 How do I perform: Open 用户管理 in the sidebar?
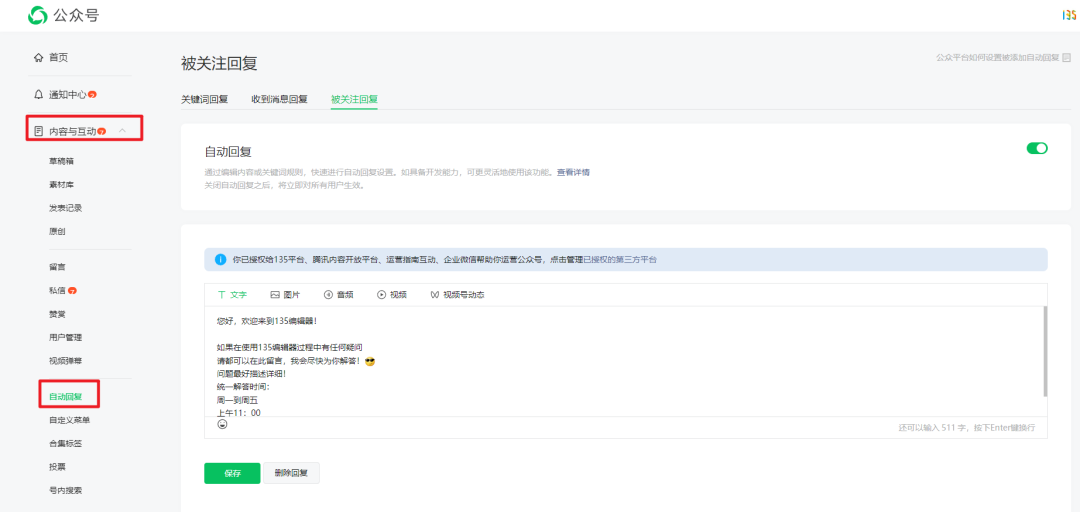[65, 338]
